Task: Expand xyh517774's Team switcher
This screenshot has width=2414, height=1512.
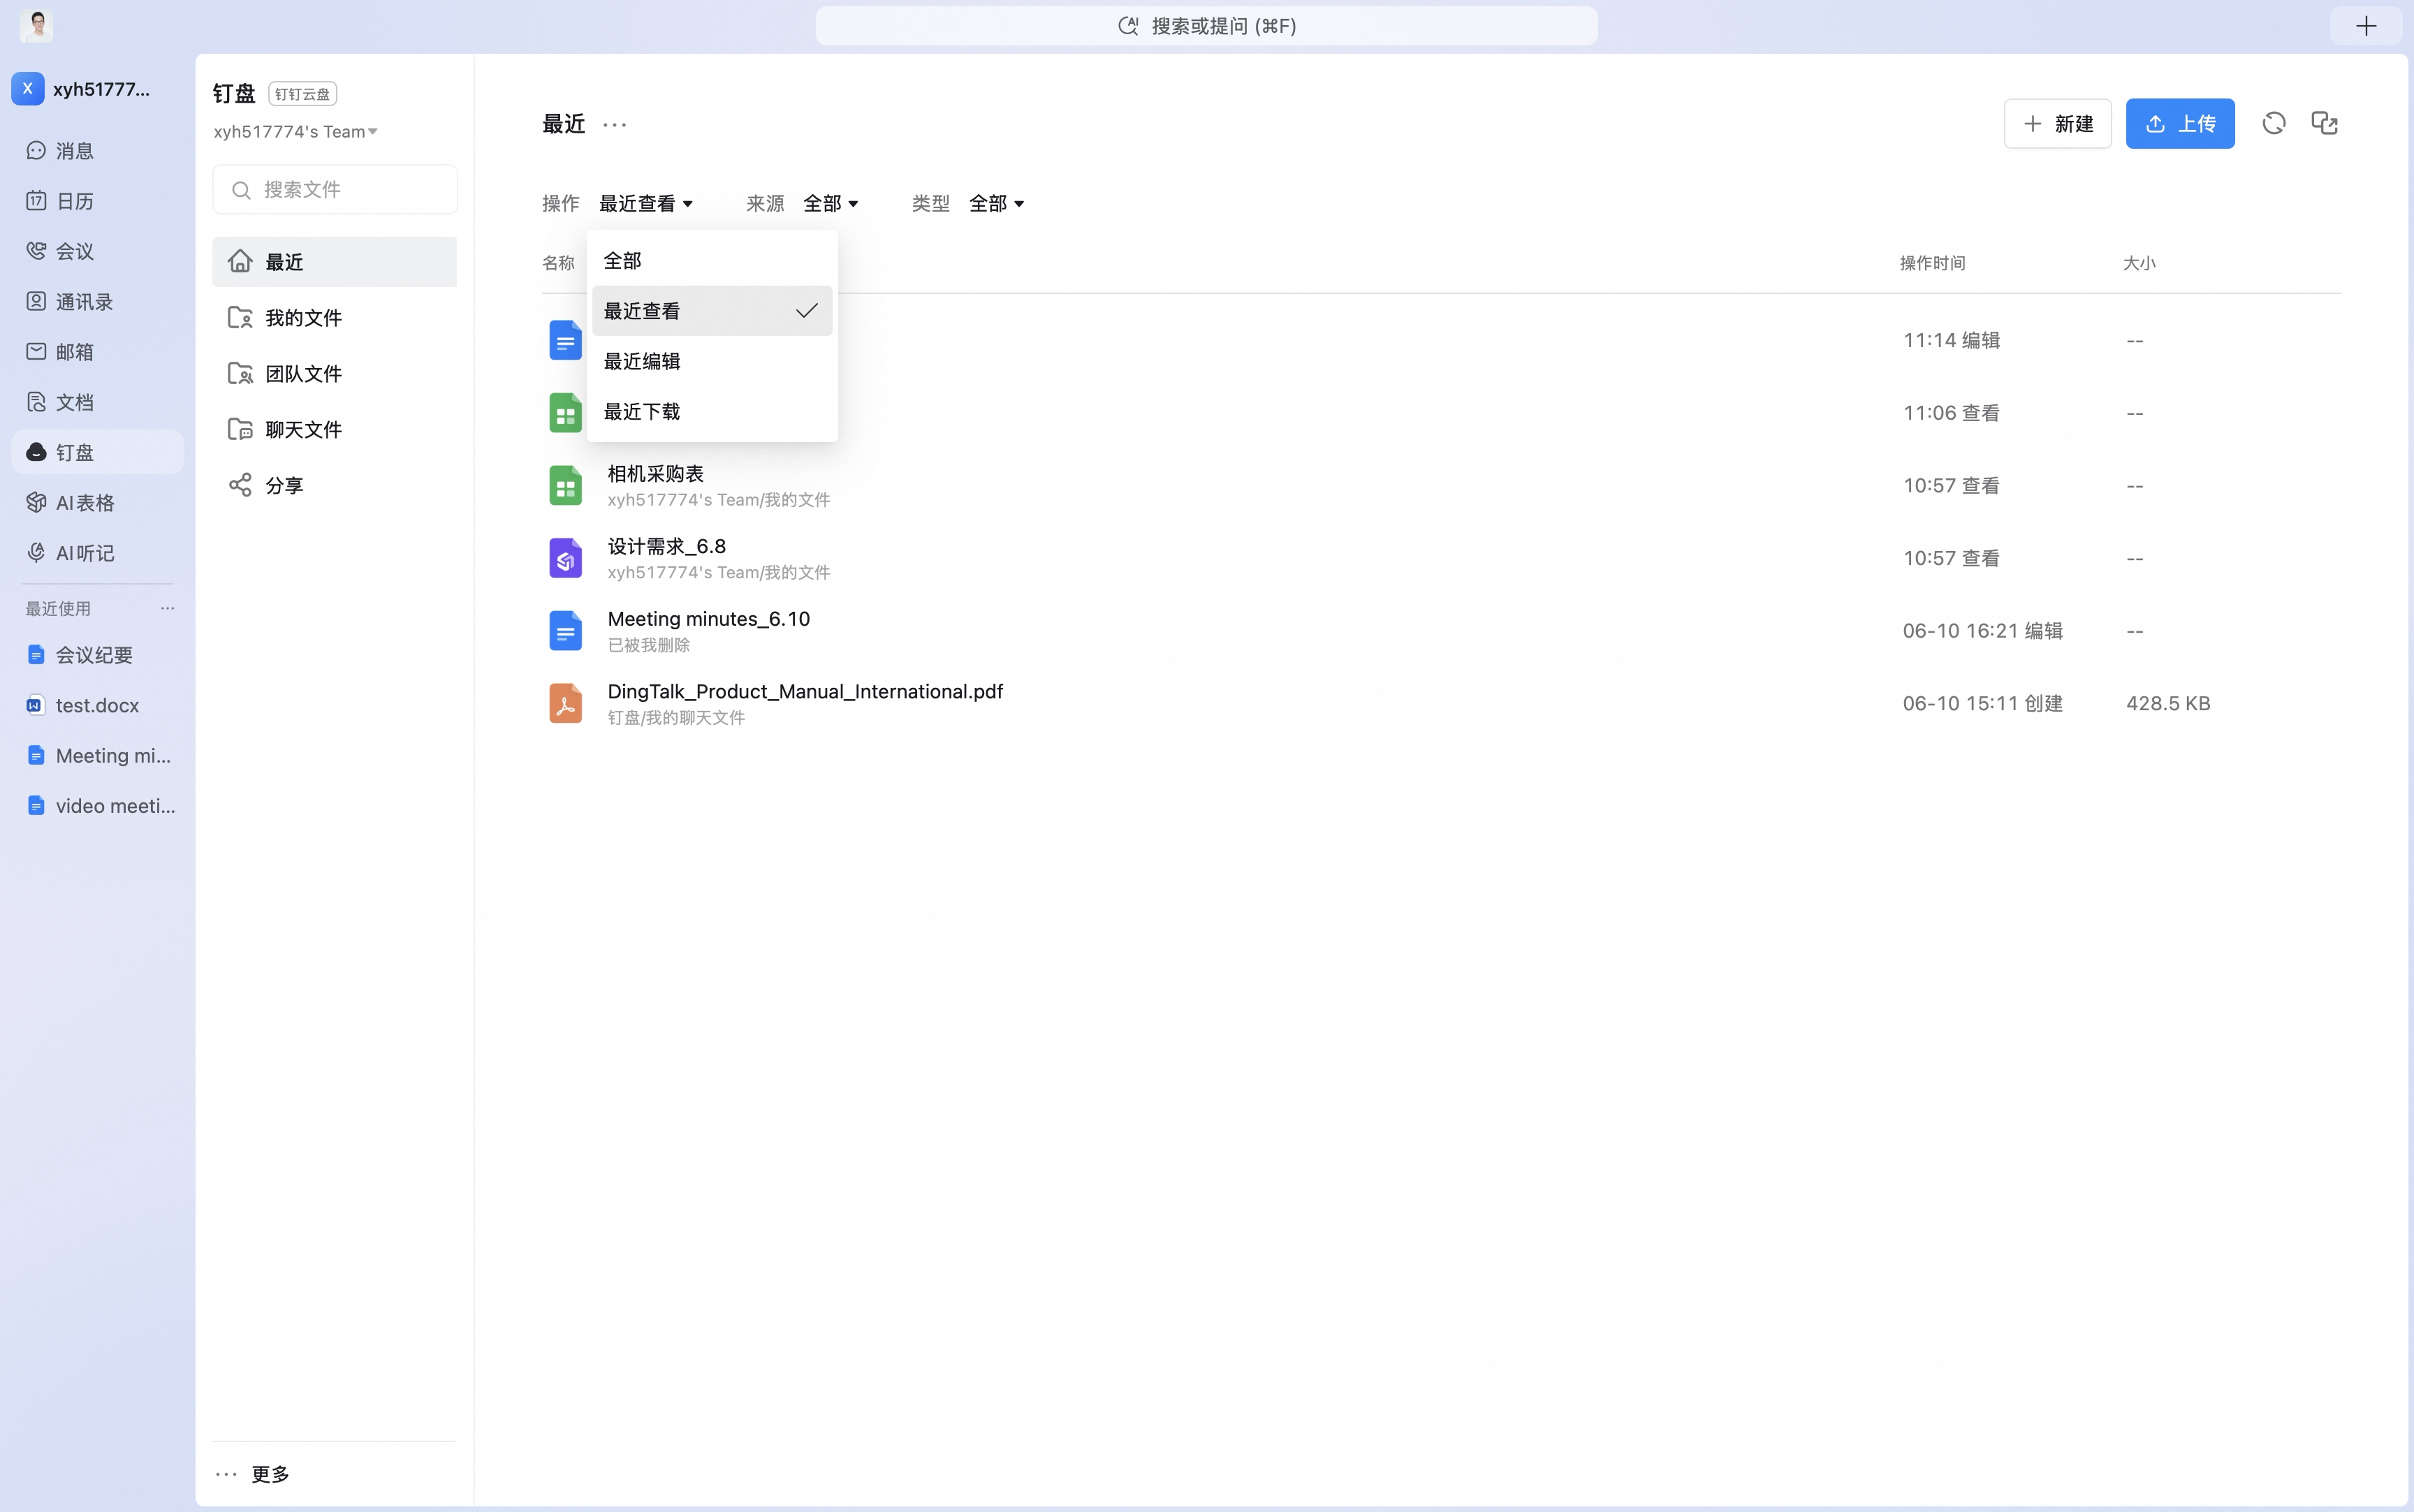Action: click(295, 131)
